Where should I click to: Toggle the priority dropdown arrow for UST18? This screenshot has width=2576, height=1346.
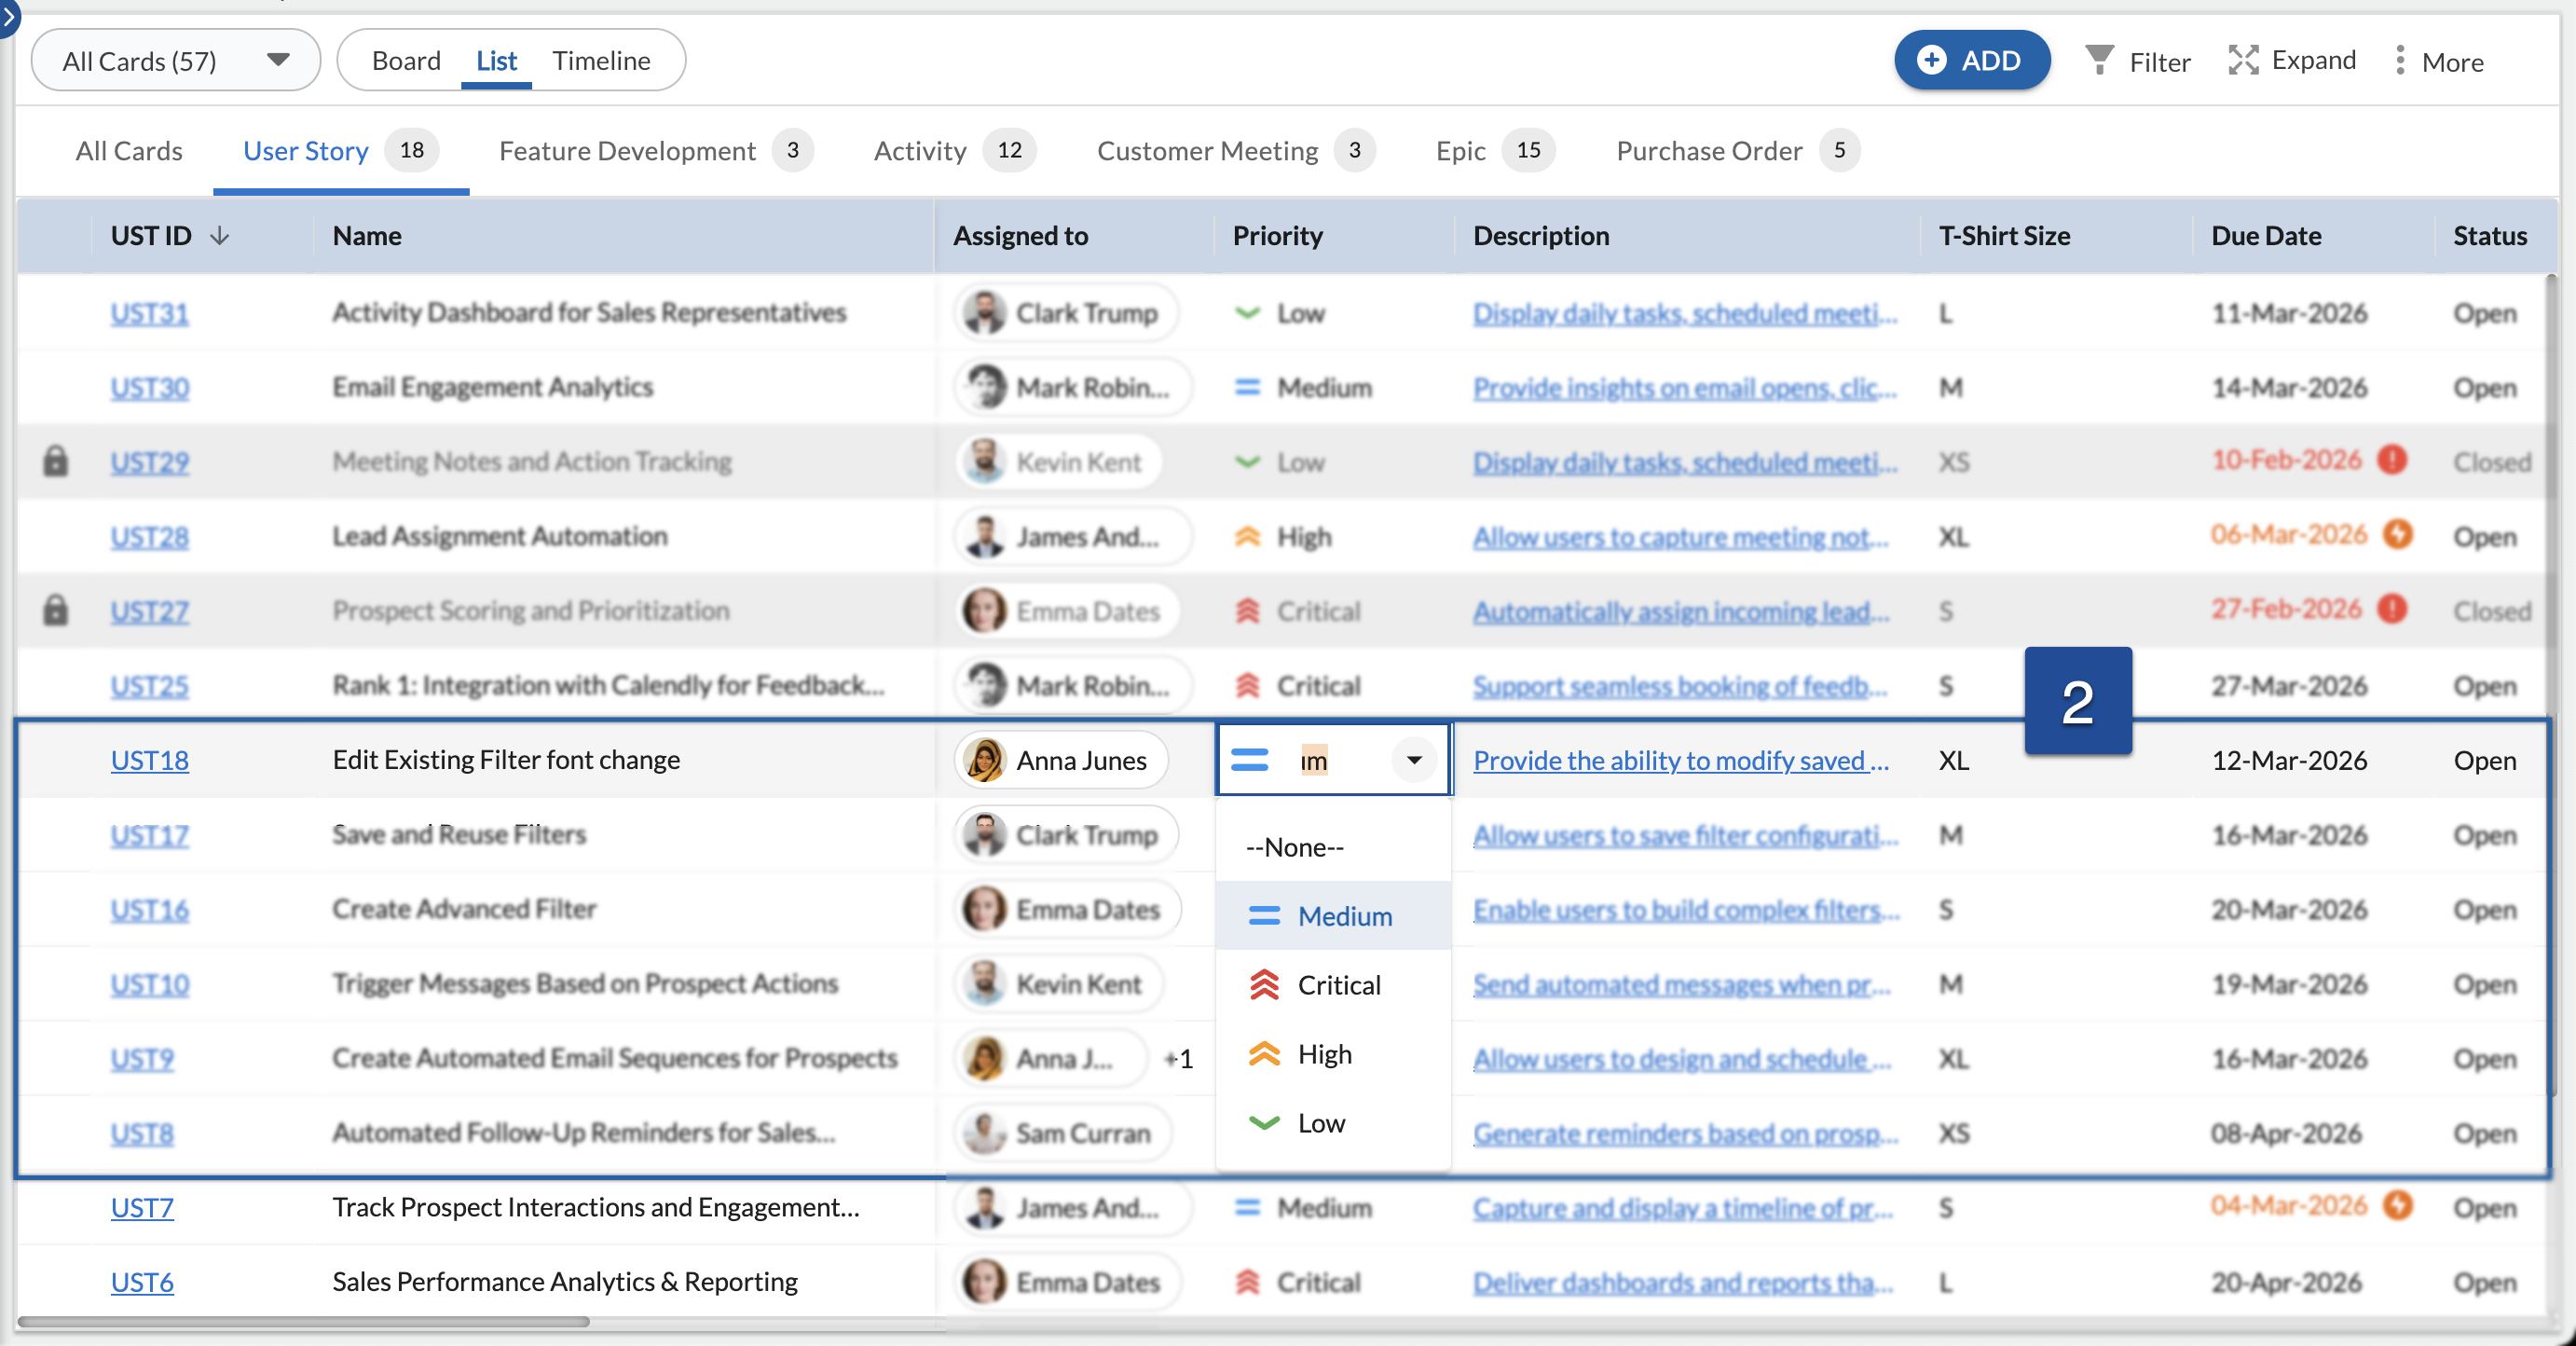[x=1414, y=760]
